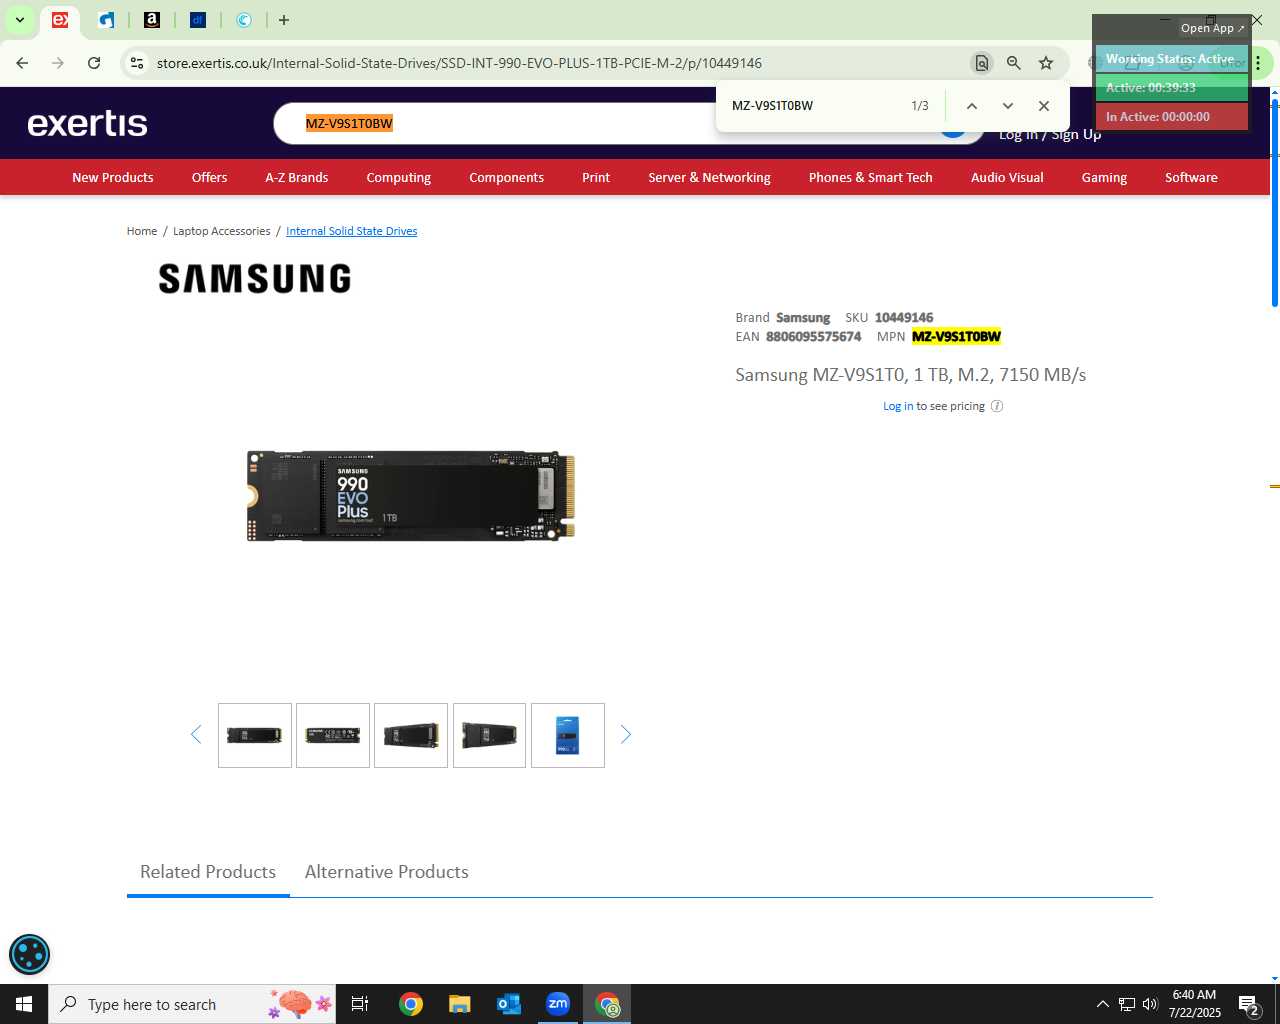Open the Server & Networking menu

(709, 177)
